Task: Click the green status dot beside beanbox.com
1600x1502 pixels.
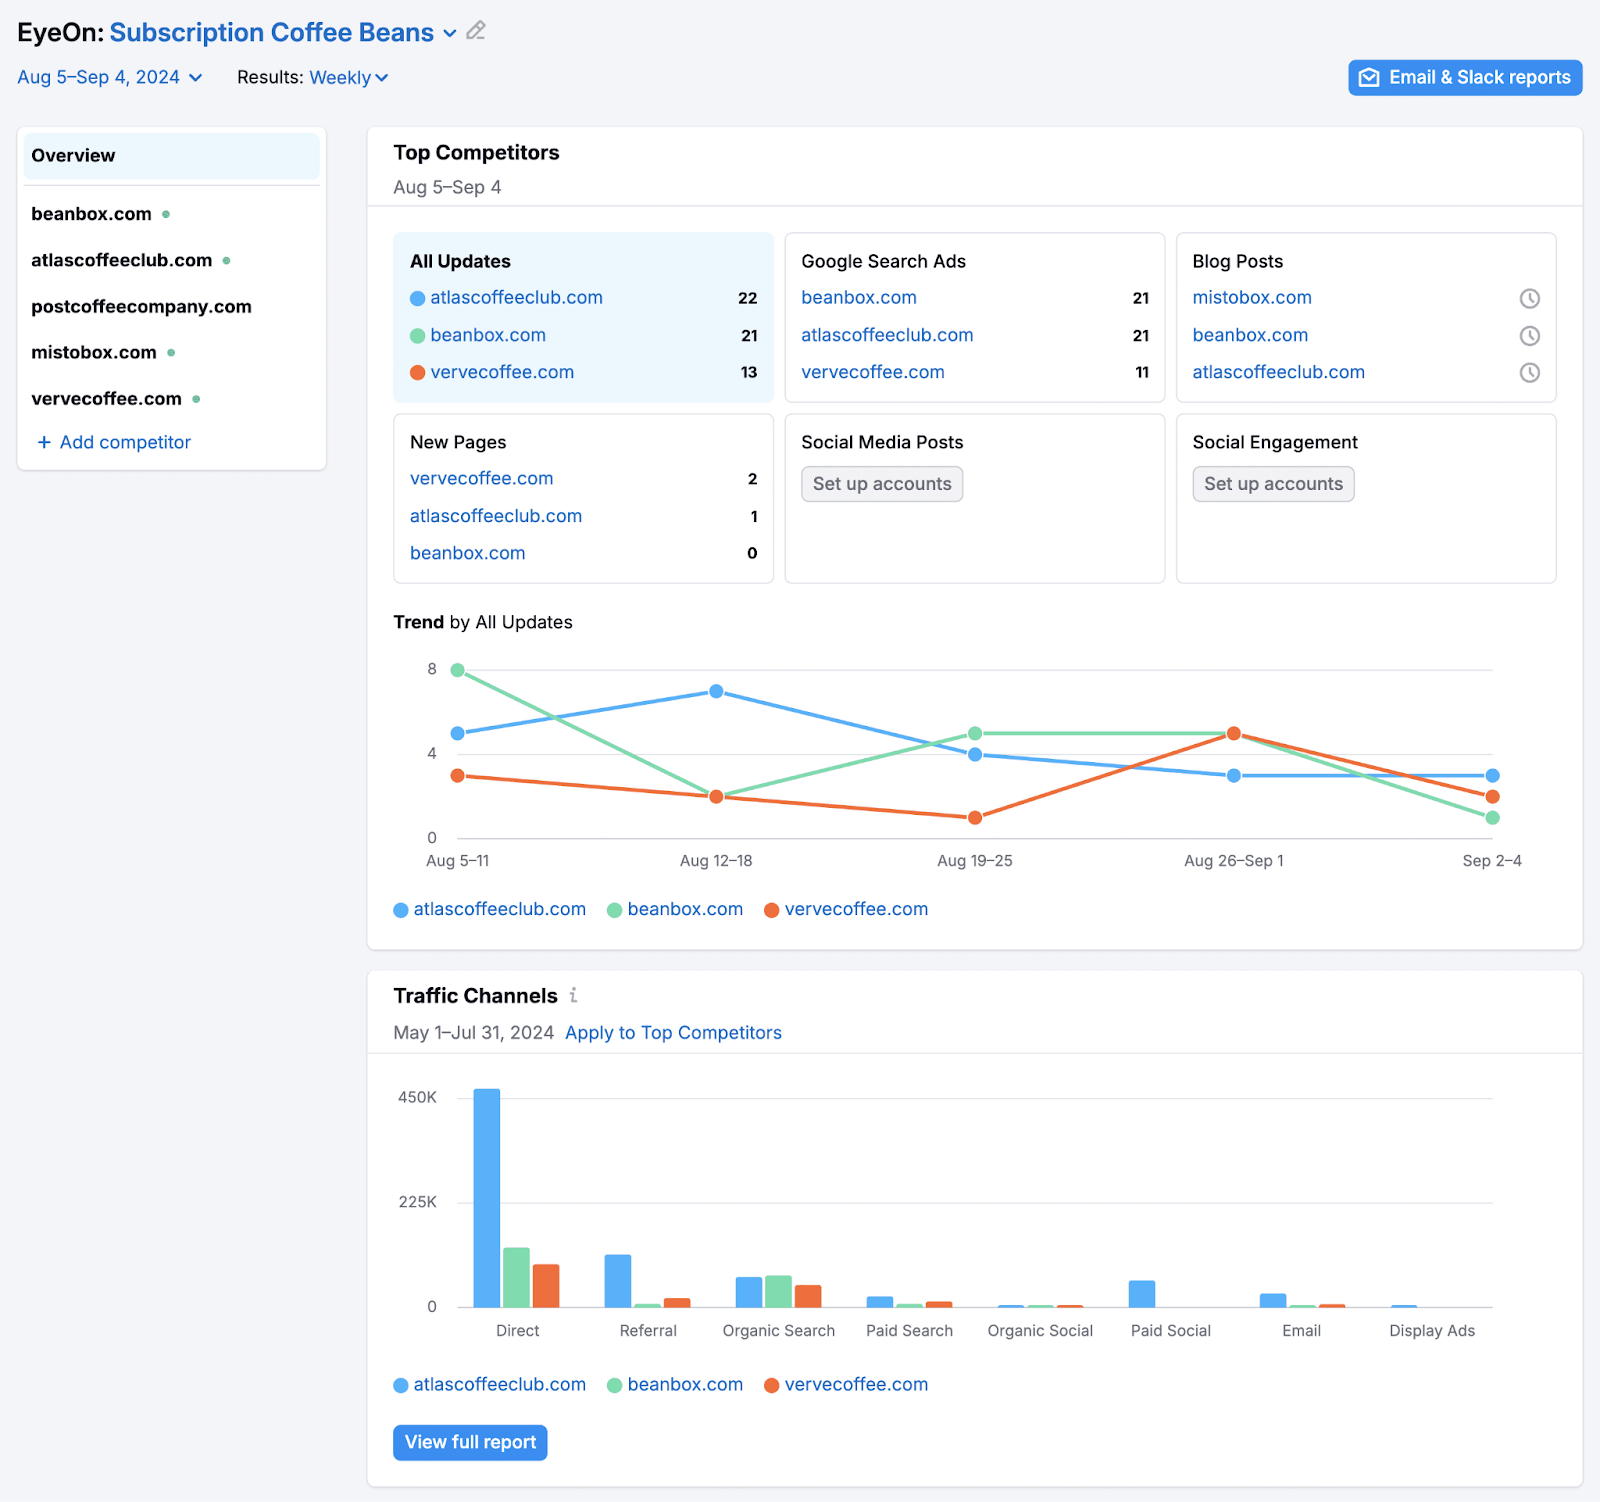Action: (165, 213)
